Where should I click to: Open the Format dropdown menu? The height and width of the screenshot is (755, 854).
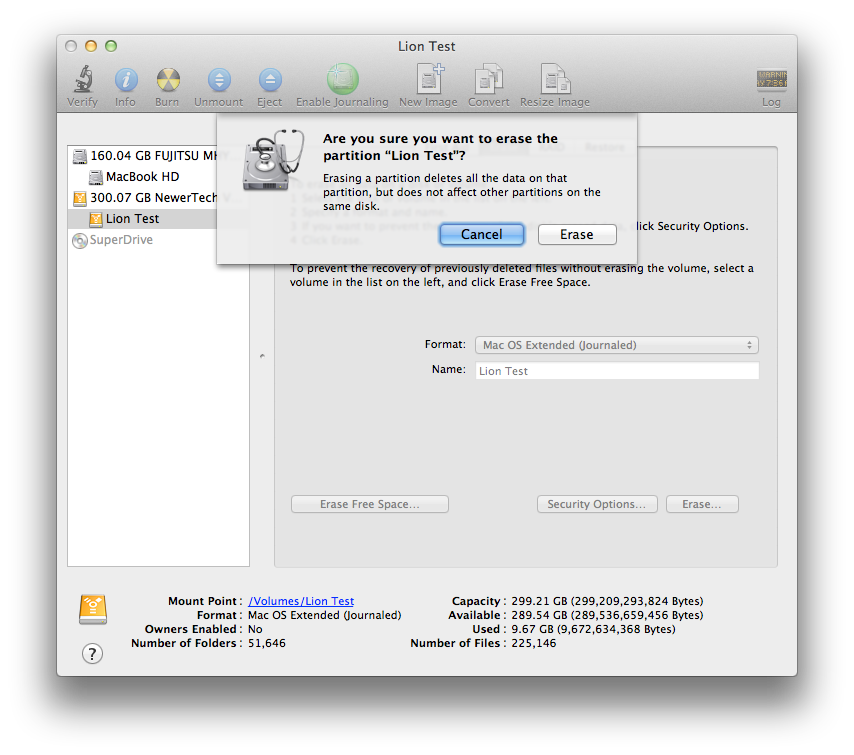pyautogui.click(x=617, y=345)
